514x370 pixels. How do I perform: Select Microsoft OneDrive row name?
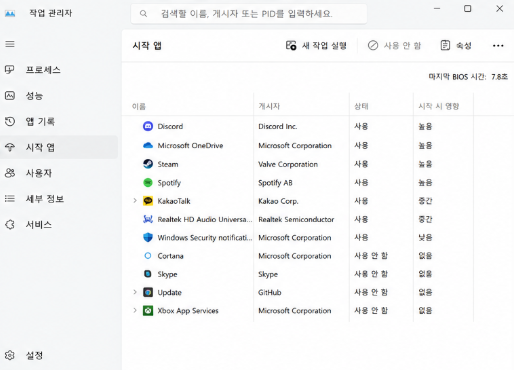tap(190, 145)
